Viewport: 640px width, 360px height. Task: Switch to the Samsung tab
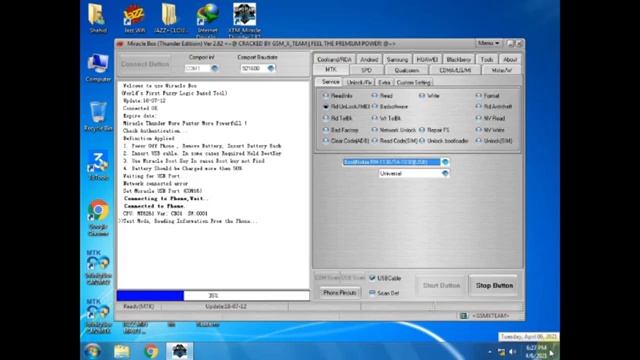click(x=397, y=60)
